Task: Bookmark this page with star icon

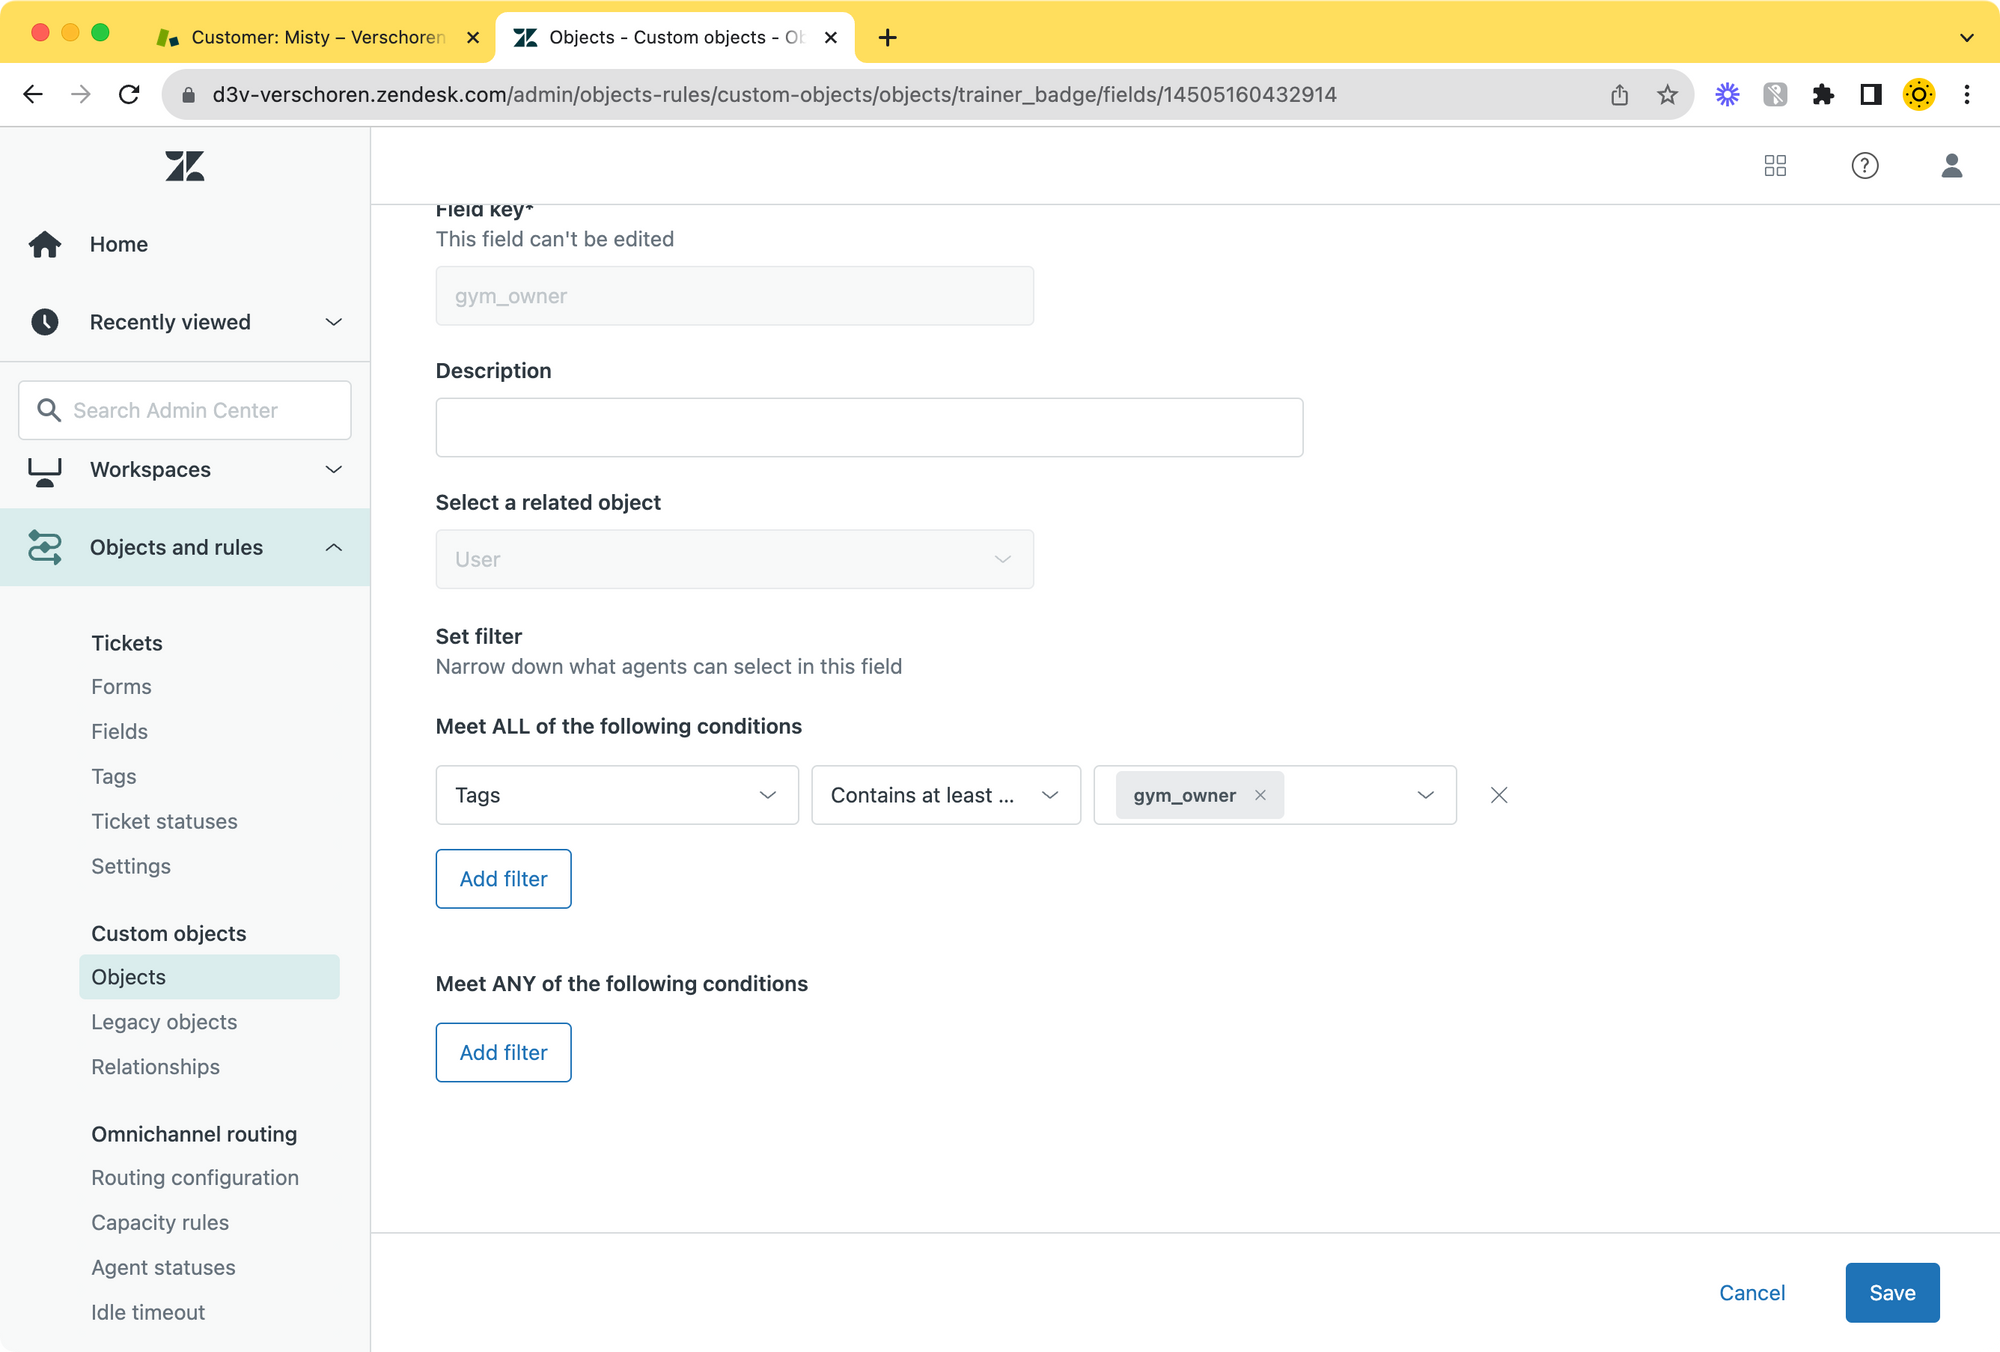Action: [1667, 95]
